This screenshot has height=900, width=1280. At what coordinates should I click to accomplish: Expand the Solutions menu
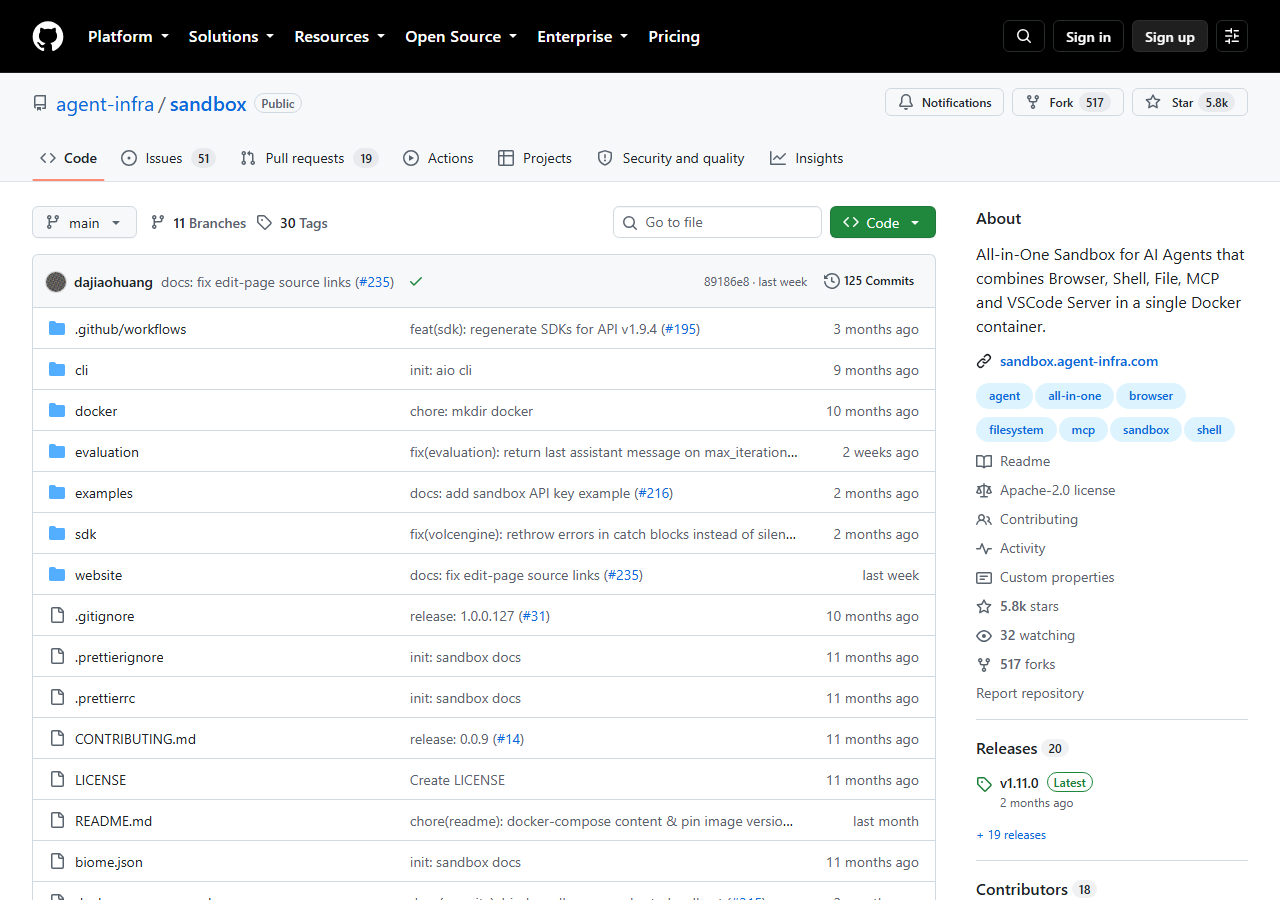(x=231, y=36)
